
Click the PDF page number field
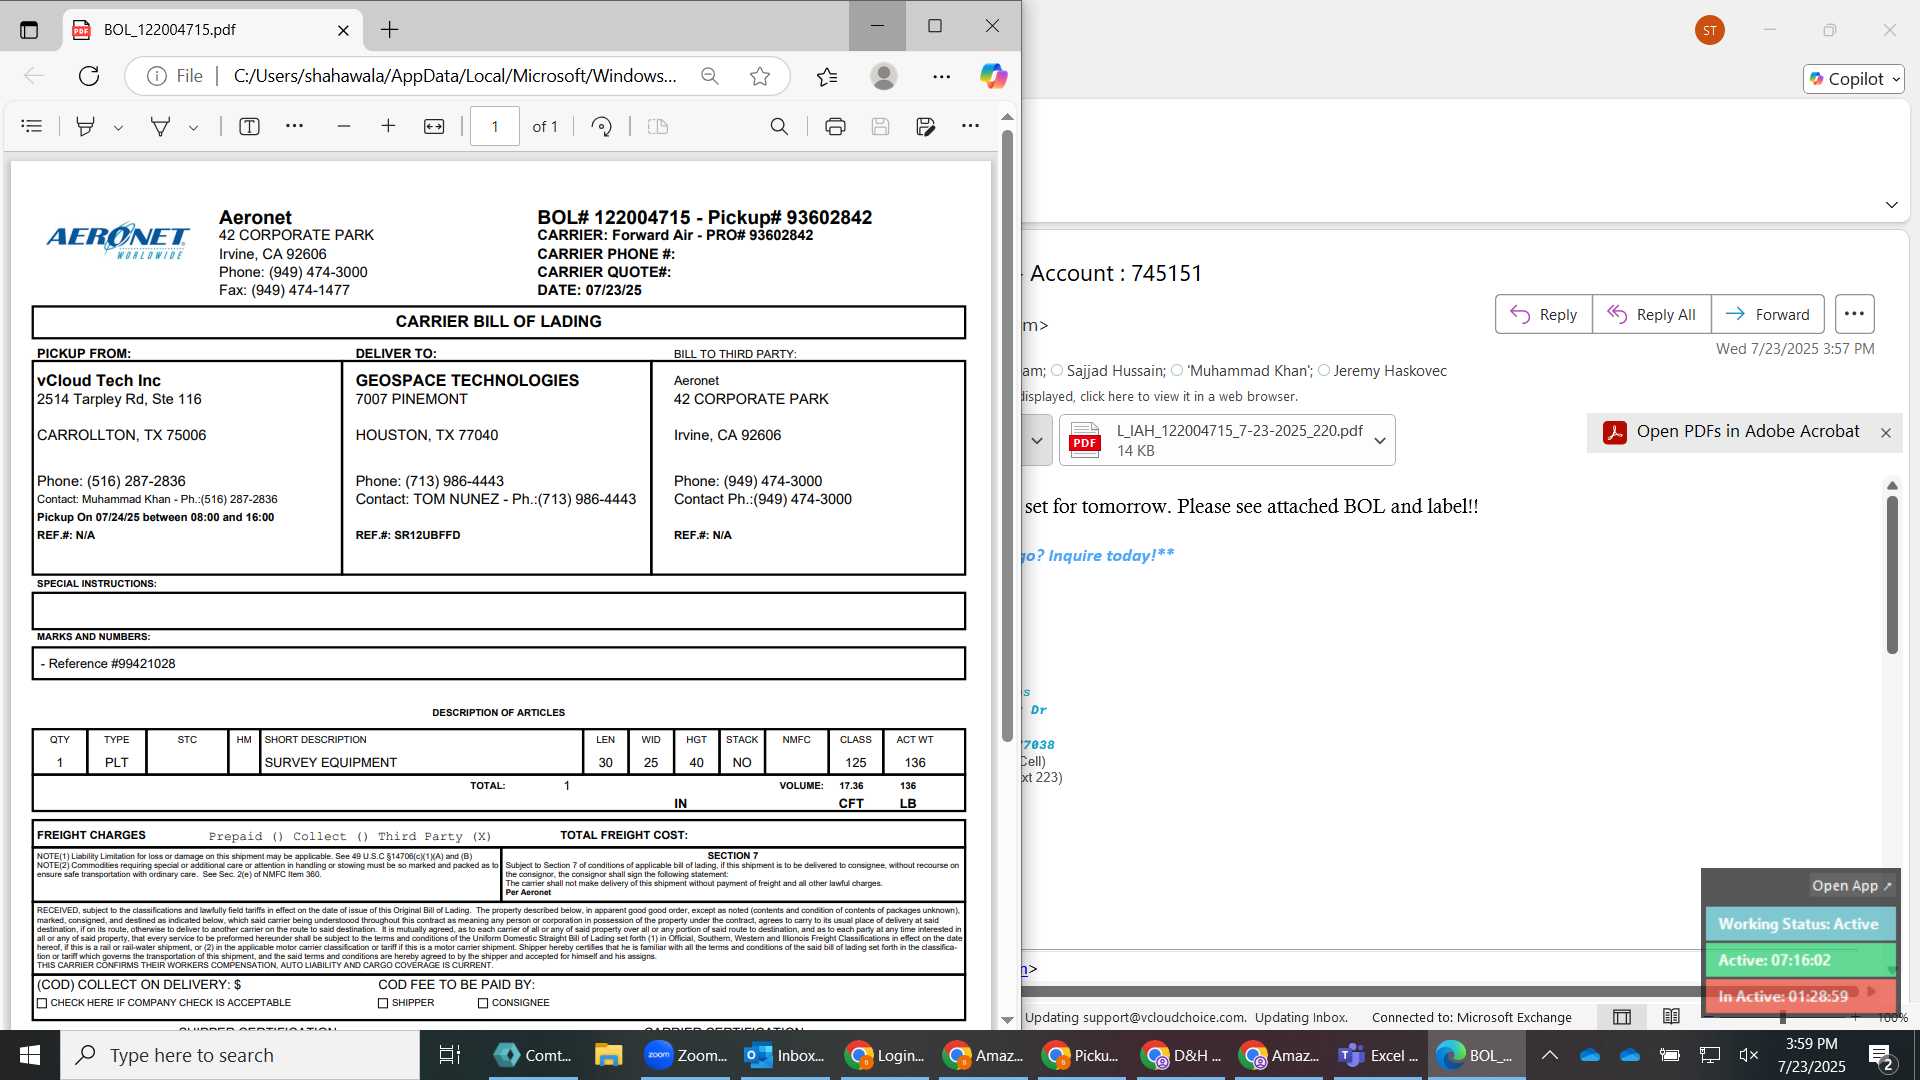coord(495,126)
